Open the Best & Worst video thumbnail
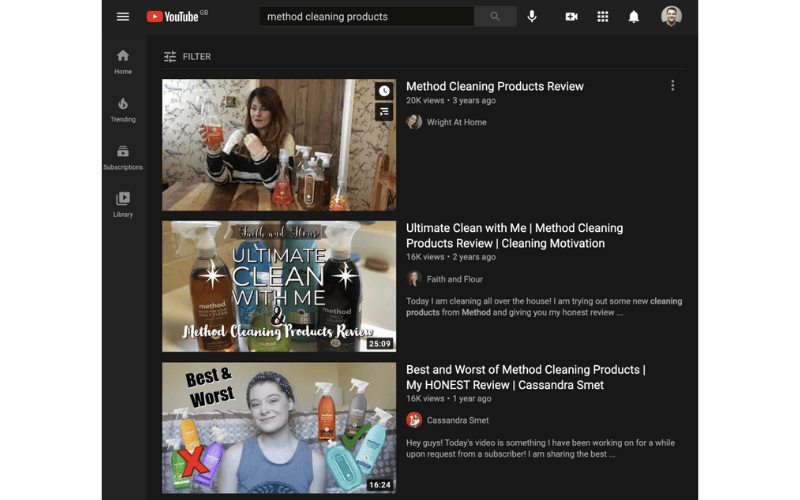Viewport: 800px width, 500px height. [279, 428]
